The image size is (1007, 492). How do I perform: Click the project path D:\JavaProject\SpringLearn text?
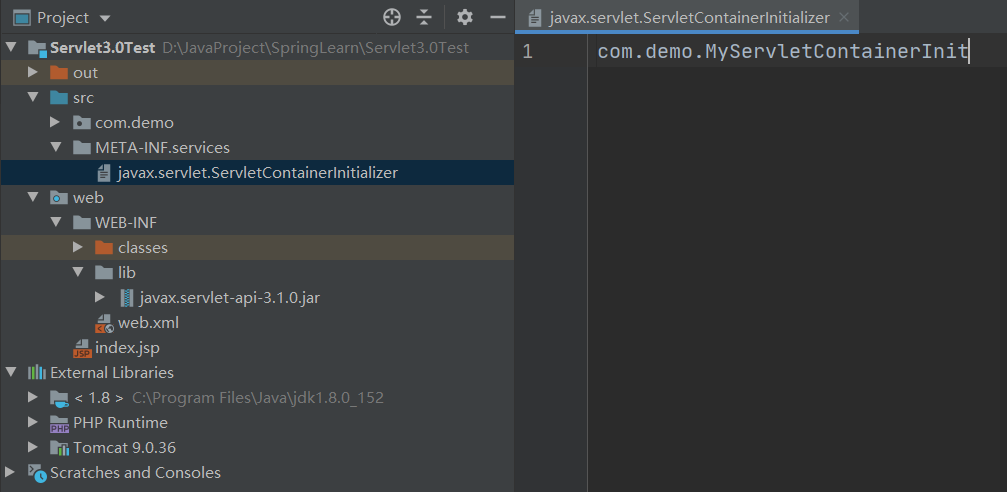tap(316, 48)
